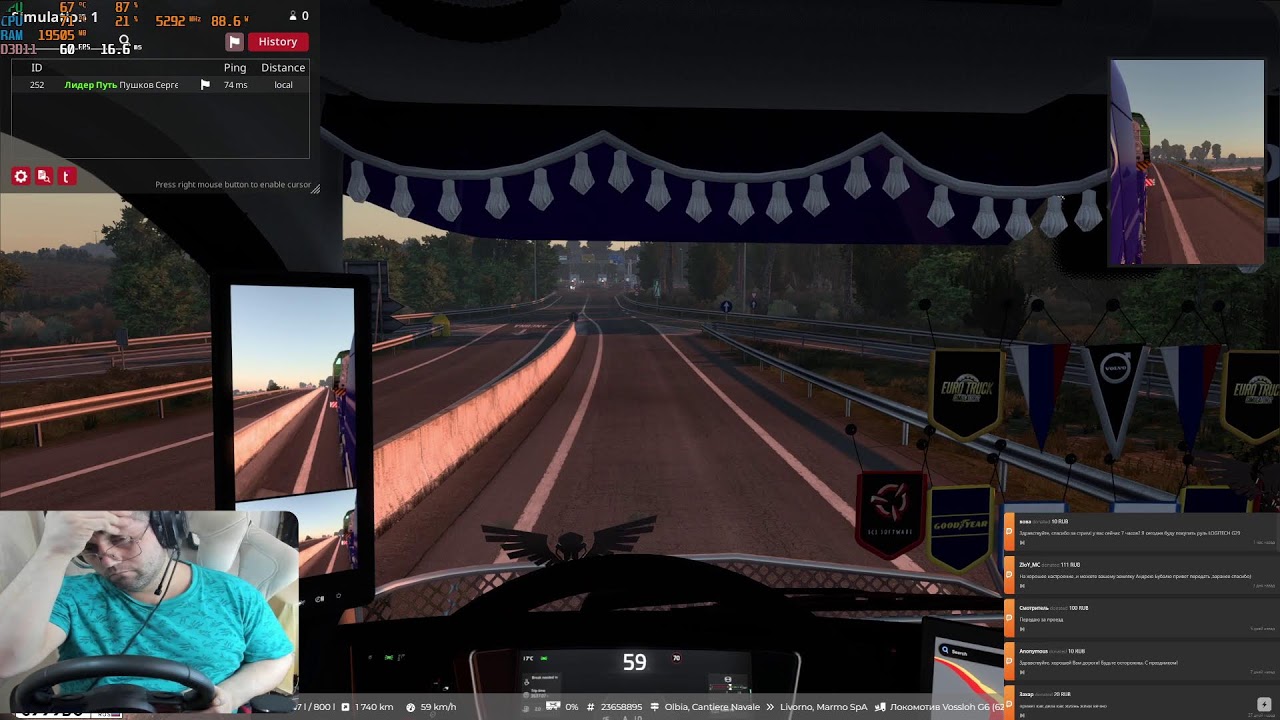Click the lightning bolt button in donations panel
Image resolution: width=1280 pixels, height=720 pixels.
click(1264, 704)
